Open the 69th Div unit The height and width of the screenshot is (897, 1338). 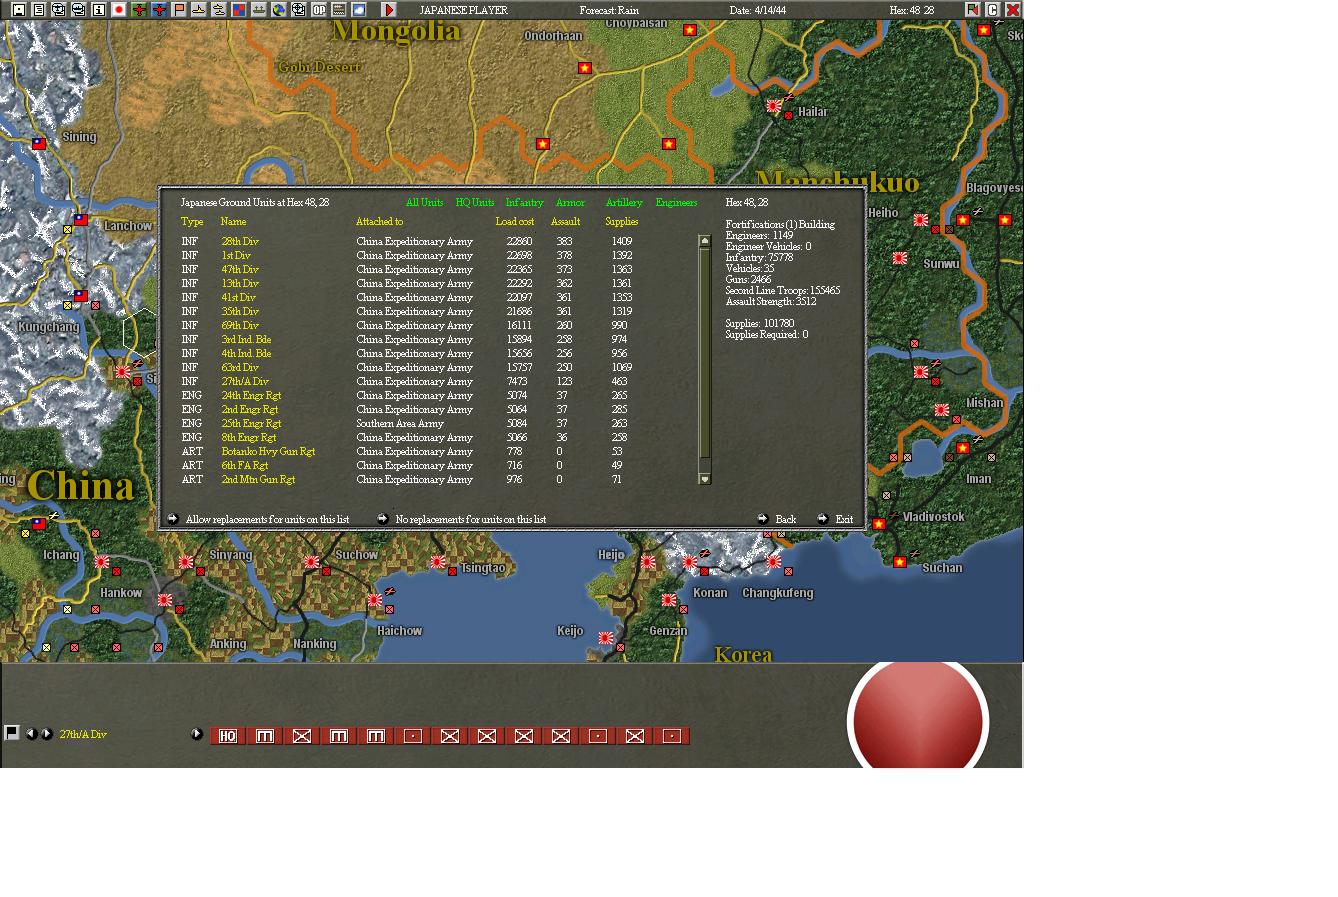click(x=240, y=326)
